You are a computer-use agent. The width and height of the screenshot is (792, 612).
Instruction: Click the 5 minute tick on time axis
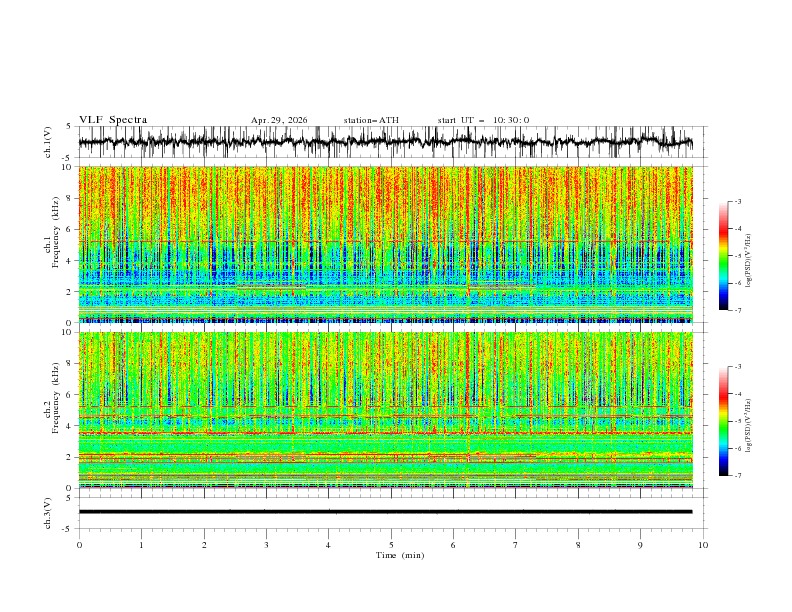click(391, 545)
